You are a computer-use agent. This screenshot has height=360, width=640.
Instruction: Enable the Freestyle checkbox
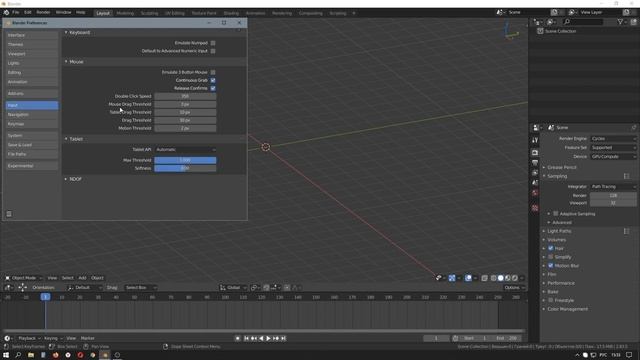[x=551, y=300]
